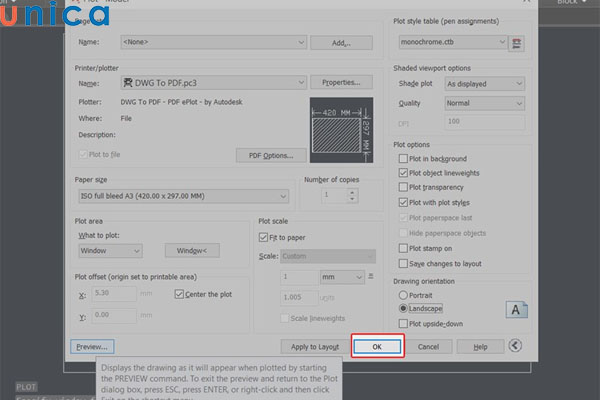
Task: Open the printer/plotter Name dropdown
Action: click(x=212, y=82)
